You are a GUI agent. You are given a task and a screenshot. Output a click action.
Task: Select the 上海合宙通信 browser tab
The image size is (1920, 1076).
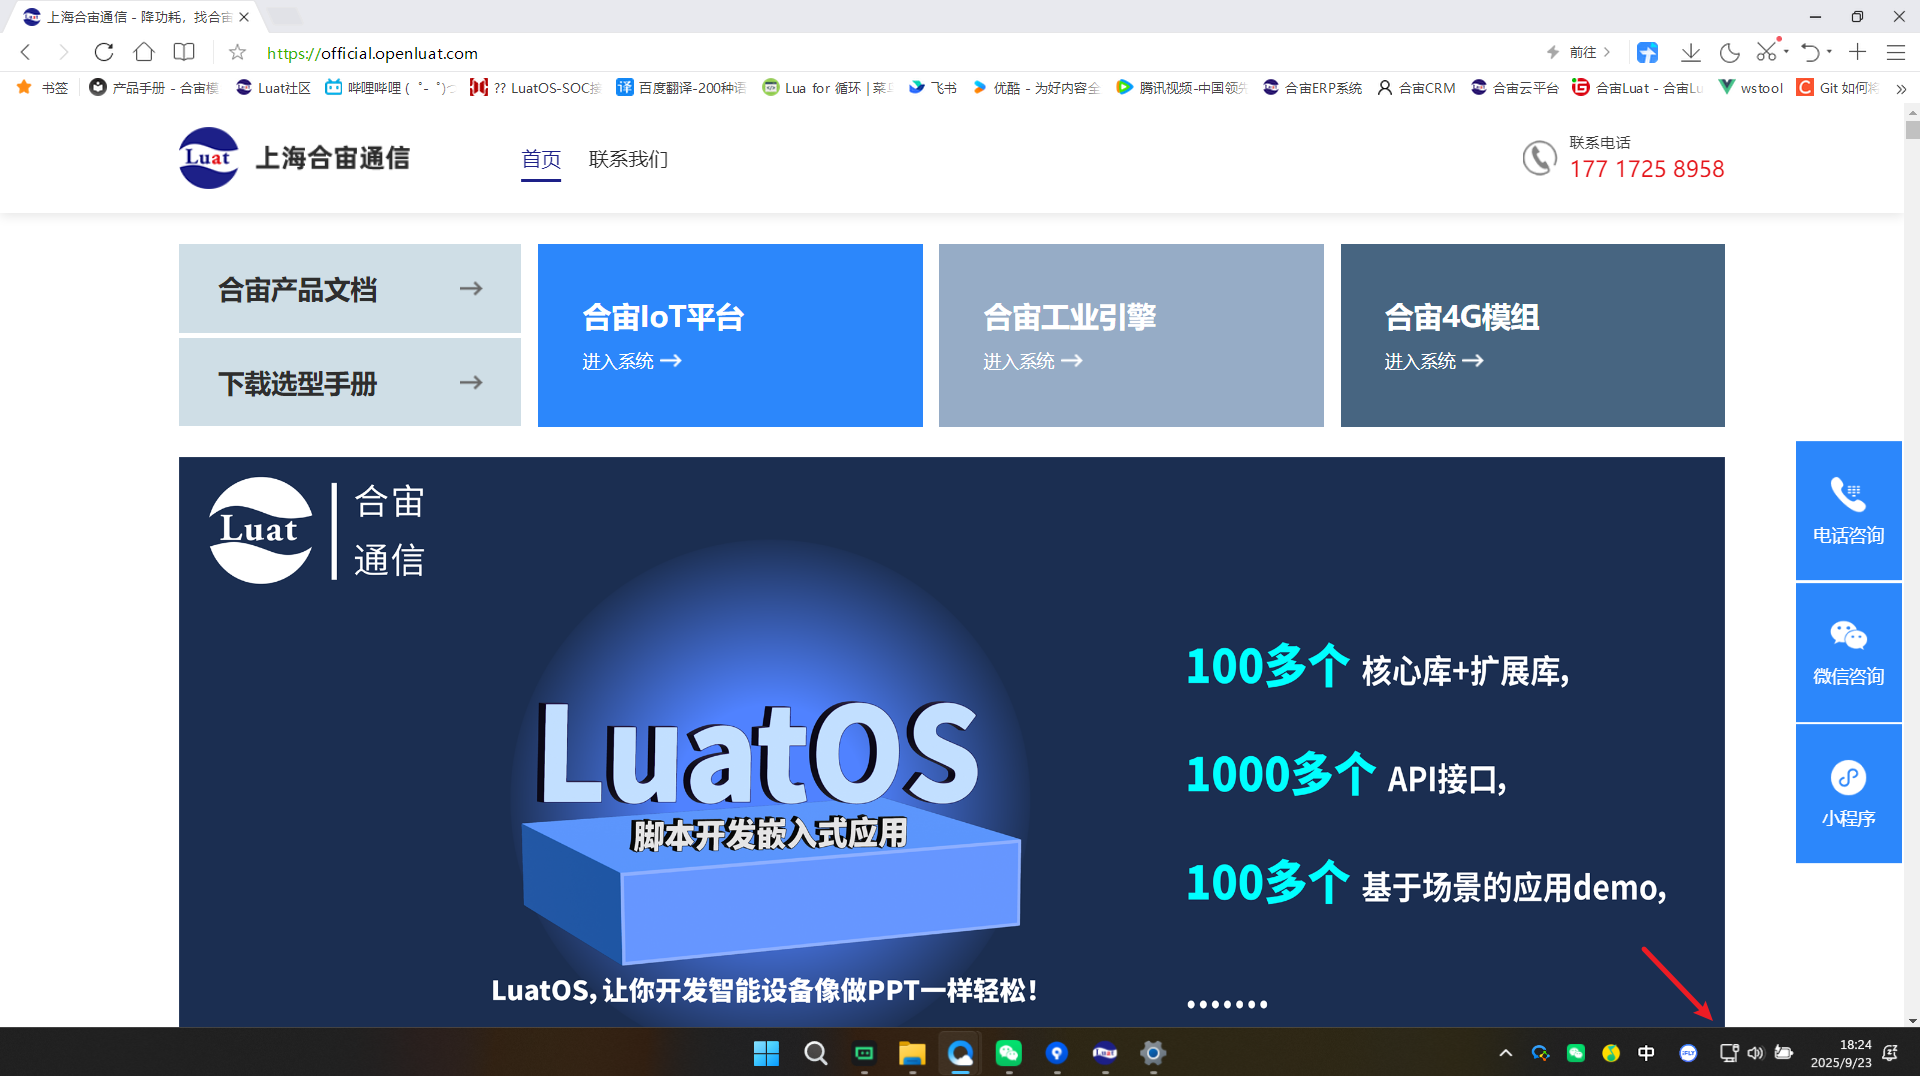[137, 17]
